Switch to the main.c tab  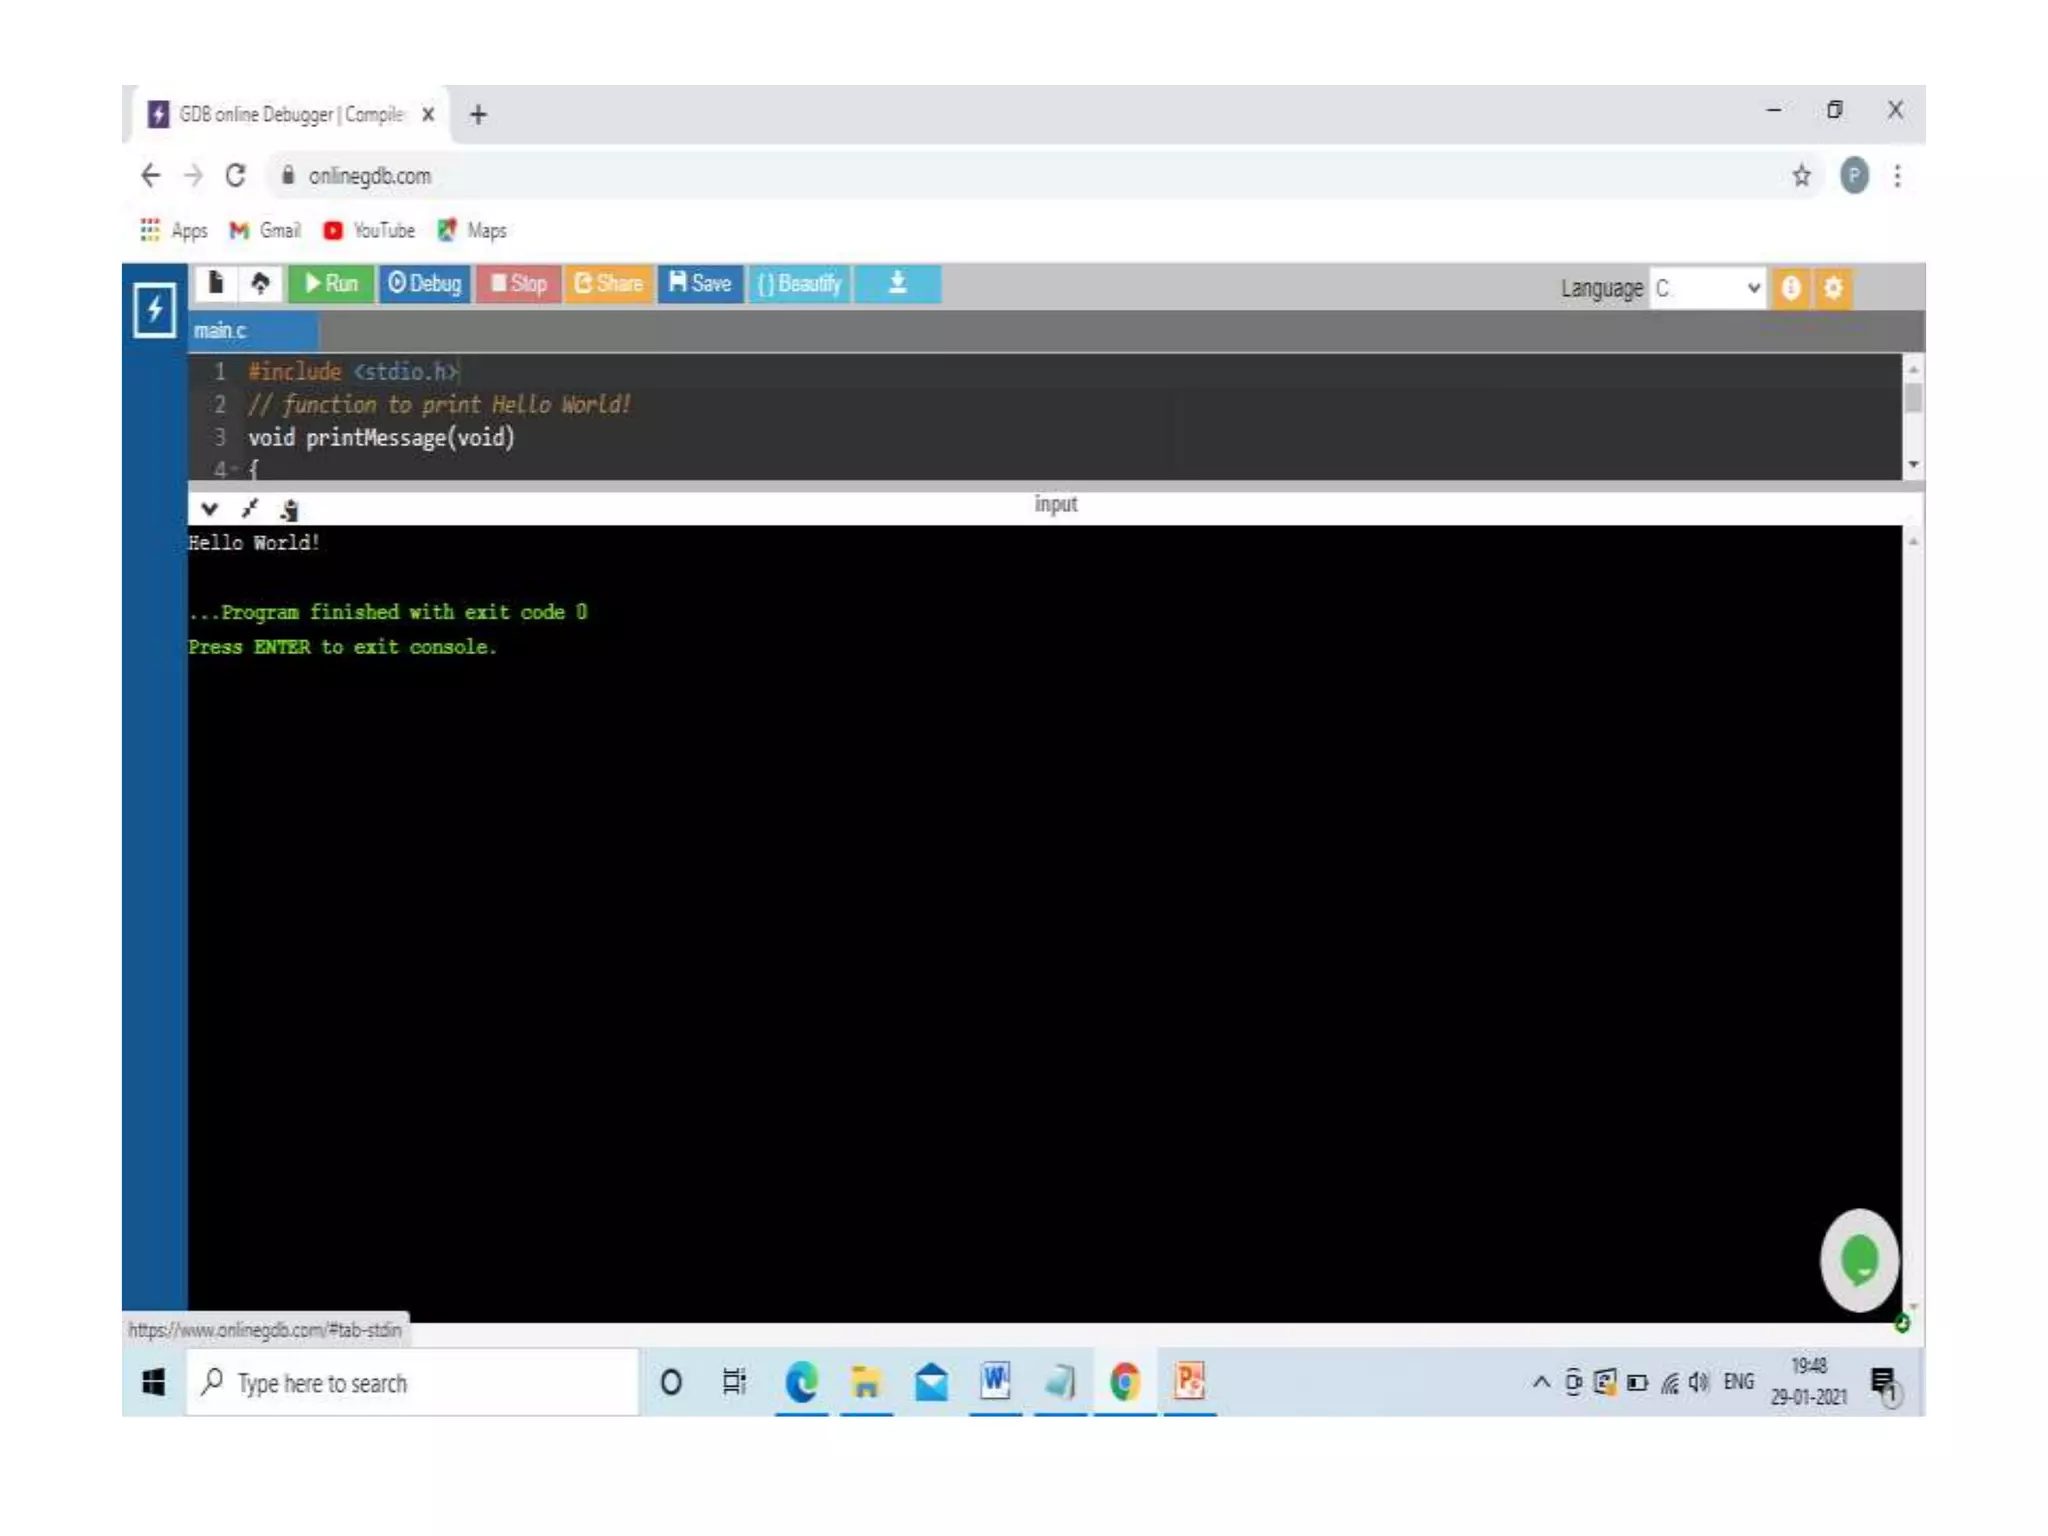click(x=221, y=331)
